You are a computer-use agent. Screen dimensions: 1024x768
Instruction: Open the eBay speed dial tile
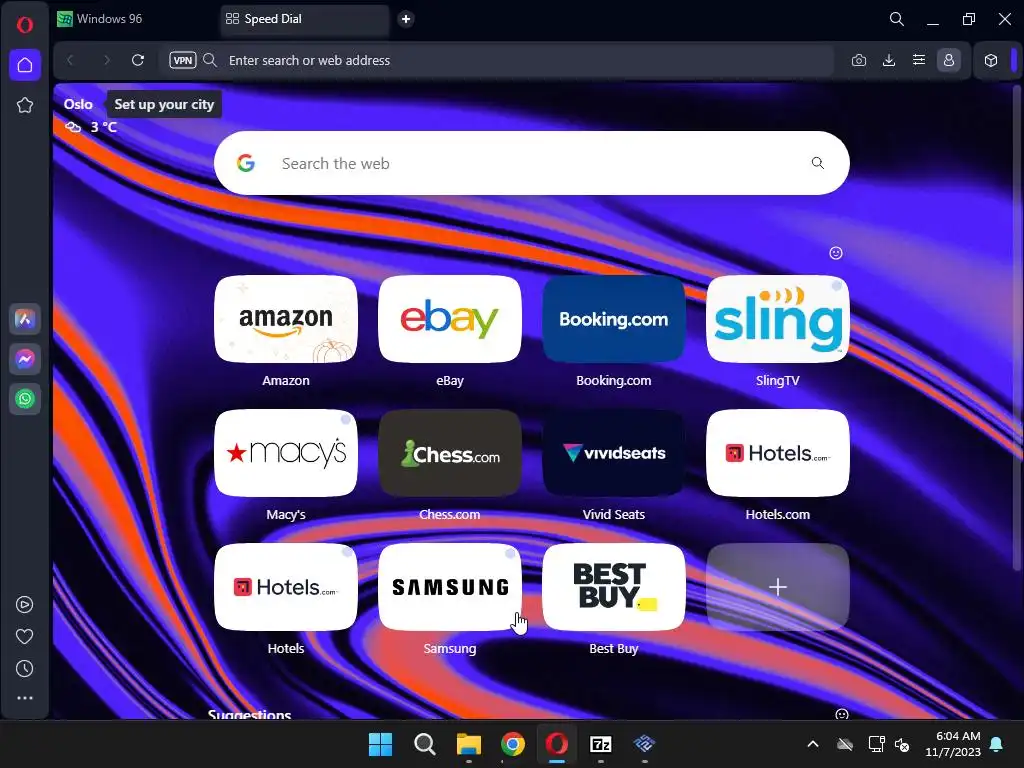pyautogui.click(x=450, y=319)
